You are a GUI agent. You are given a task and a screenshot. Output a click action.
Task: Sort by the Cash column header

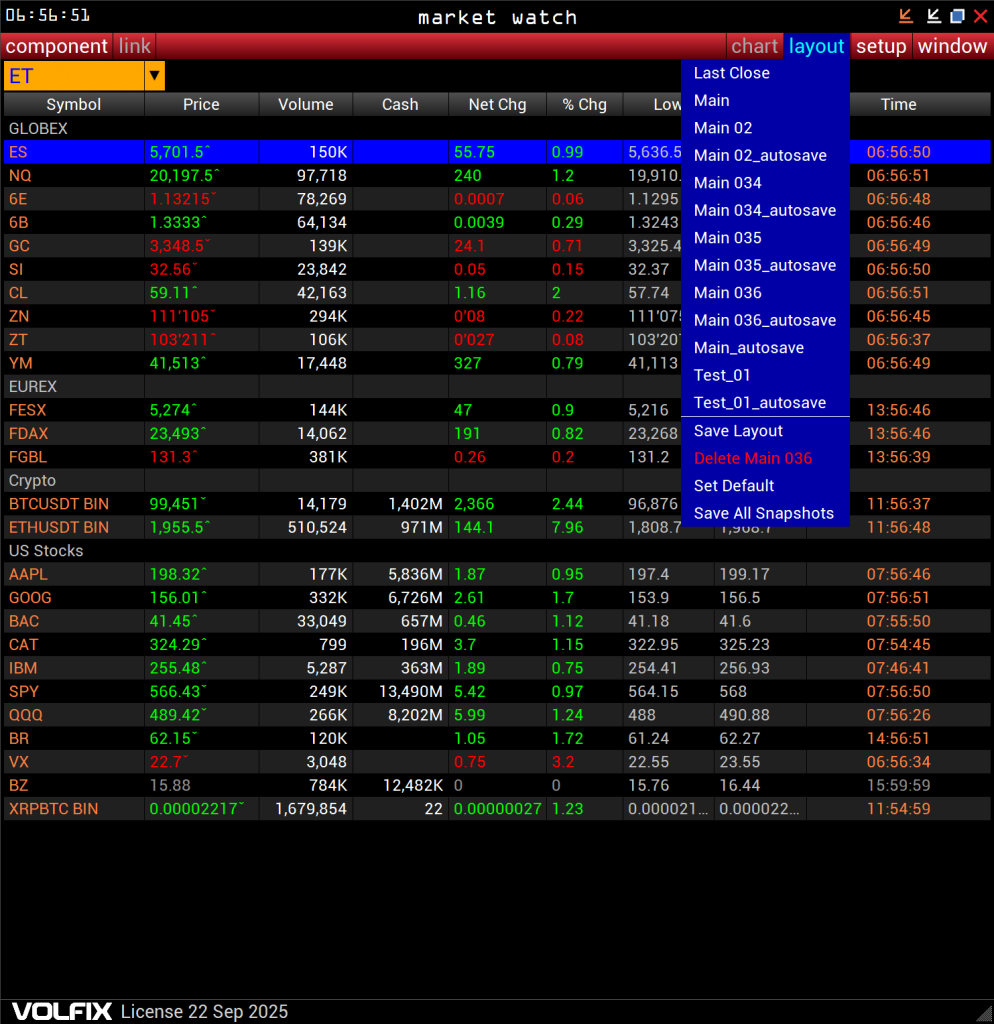pos(400,104)
